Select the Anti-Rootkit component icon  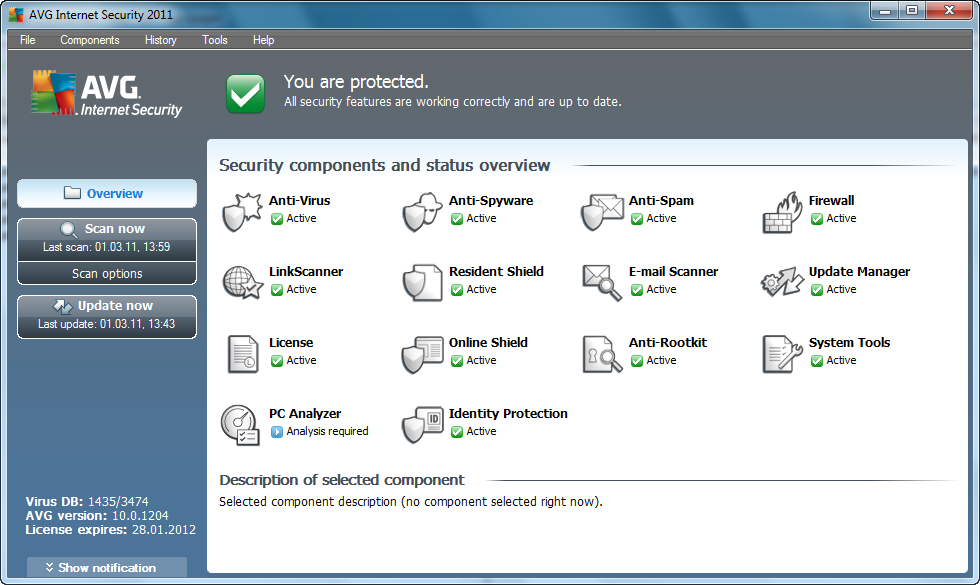pos(601,353)
